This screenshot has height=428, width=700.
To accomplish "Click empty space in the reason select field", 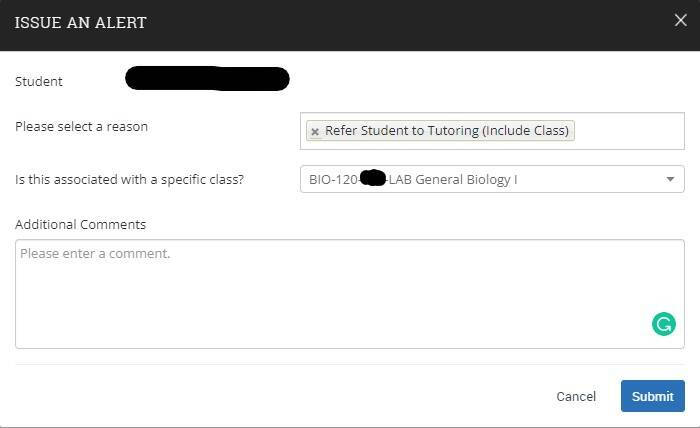I will click(x=630, y=131).
